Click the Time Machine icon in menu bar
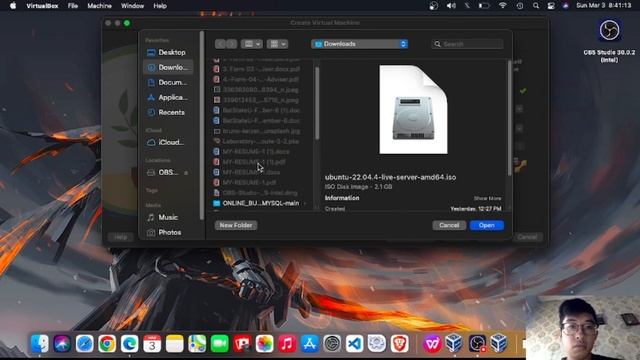Viewport: 640px width, 360px height. [x=520, y=6]
